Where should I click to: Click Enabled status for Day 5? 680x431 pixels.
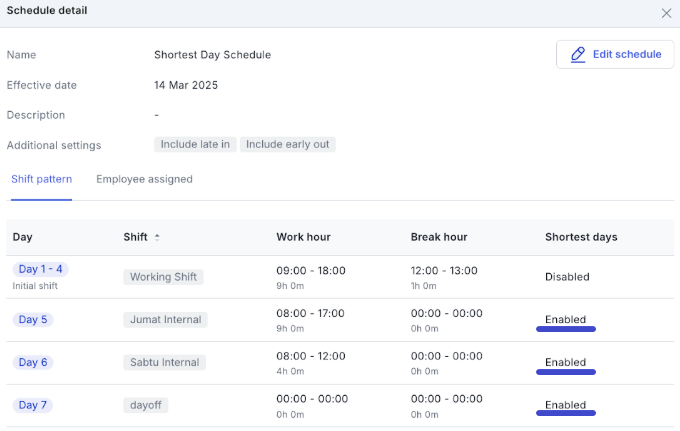click(x=566, y=320)
